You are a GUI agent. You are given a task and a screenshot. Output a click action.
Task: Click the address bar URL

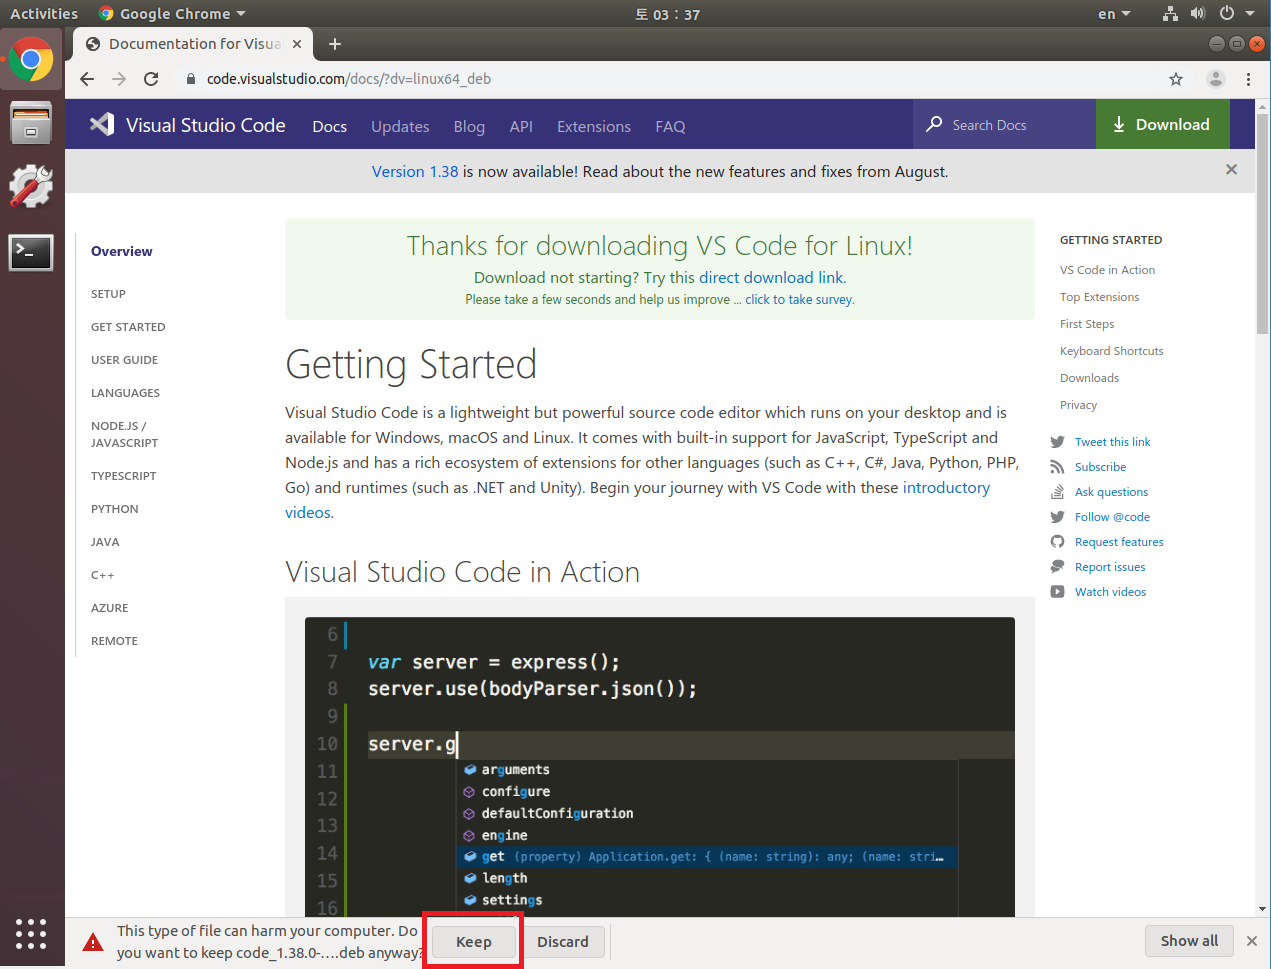(x=348, y=79)
